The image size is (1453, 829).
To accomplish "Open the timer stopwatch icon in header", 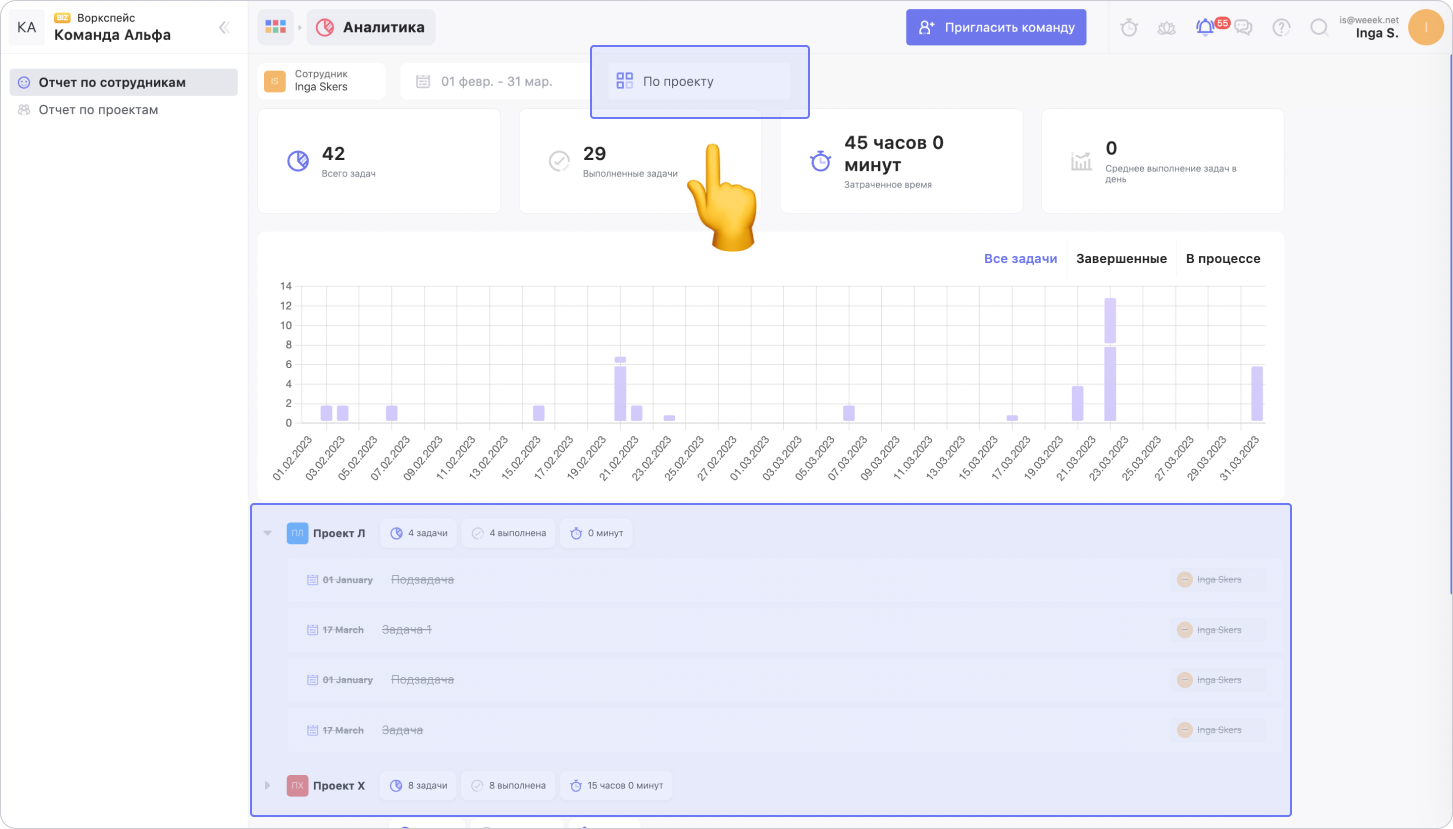I will (1129, 28).
